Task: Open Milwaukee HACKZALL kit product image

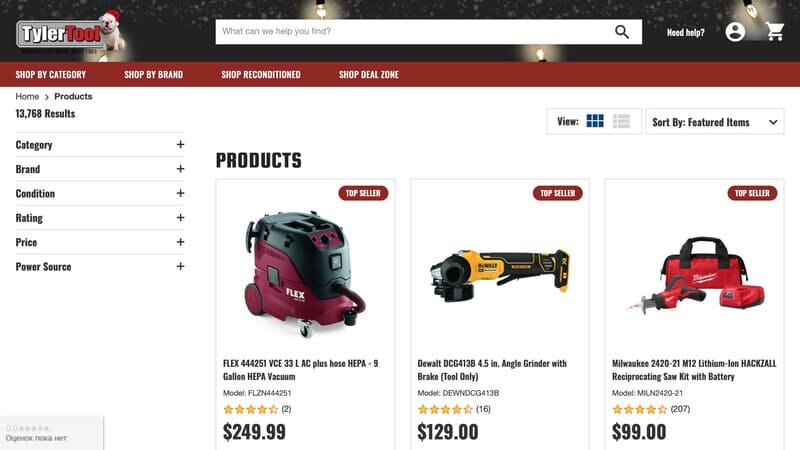Action: coord(695,274)
